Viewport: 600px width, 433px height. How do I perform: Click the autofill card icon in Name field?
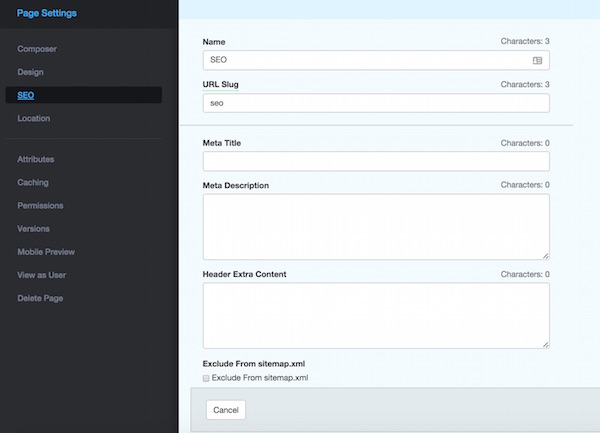[537, 60]
